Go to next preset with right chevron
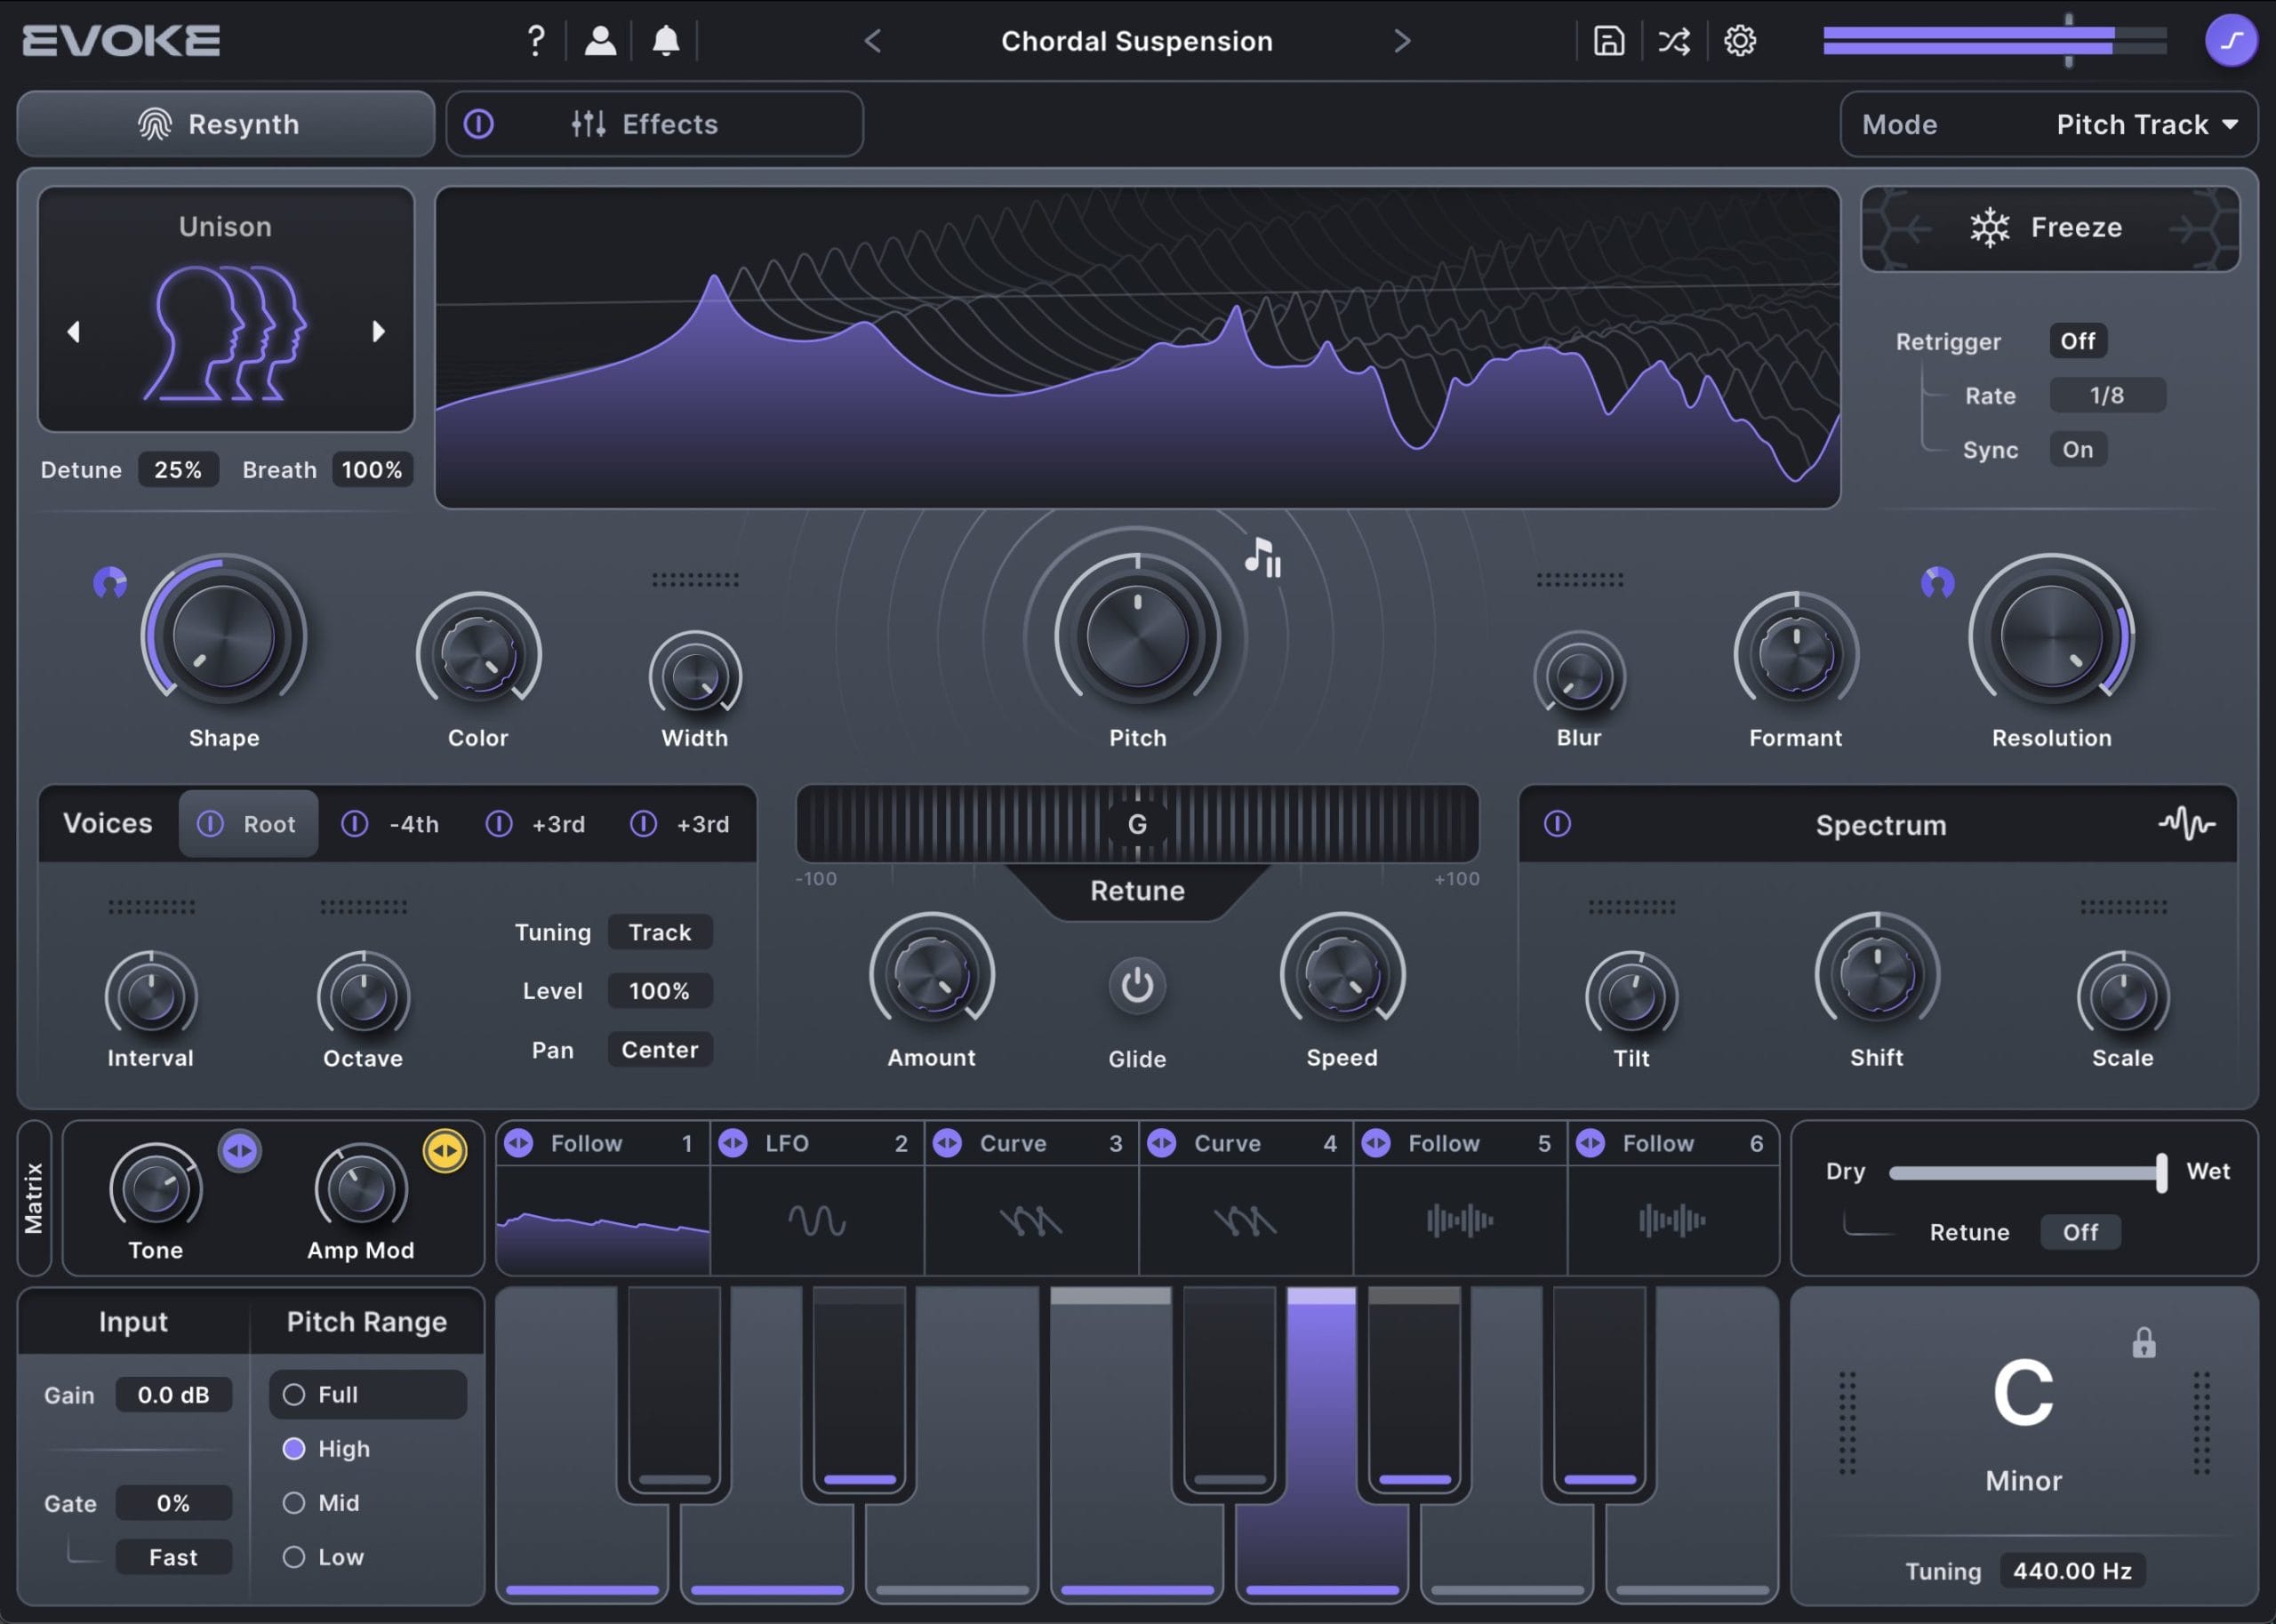Viewport: 2276px width, 1624px height. pos(1402,41)
